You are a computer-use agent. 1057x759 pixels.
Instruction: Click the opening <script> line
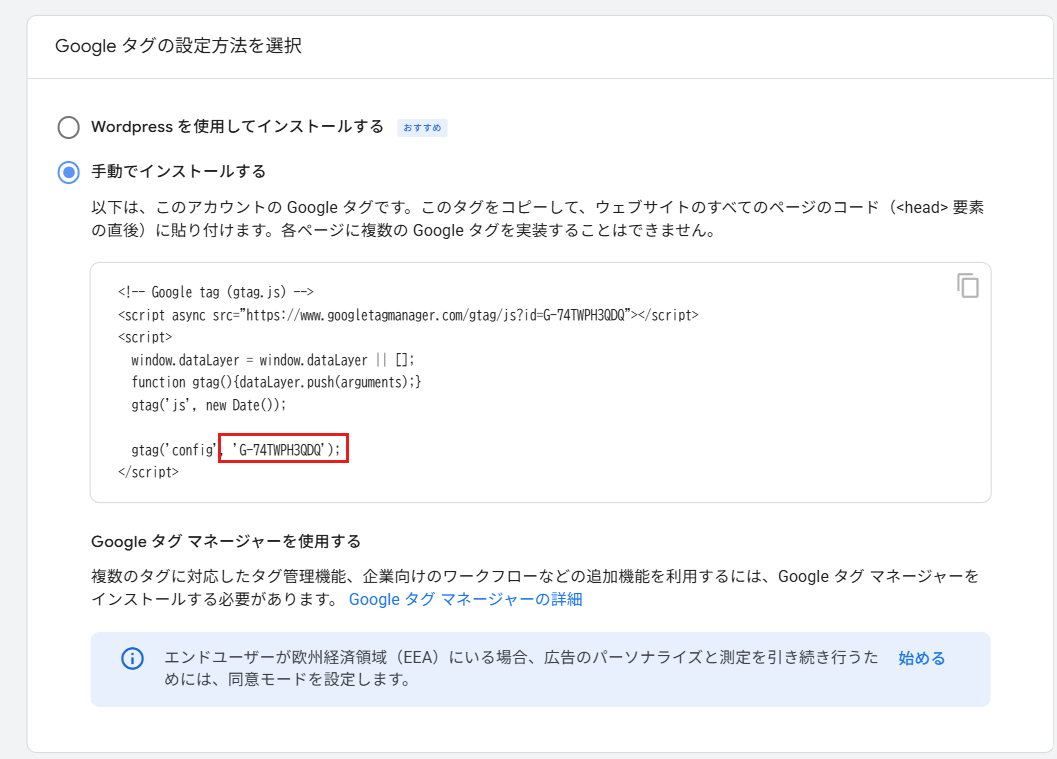click(x=145, y=337)
